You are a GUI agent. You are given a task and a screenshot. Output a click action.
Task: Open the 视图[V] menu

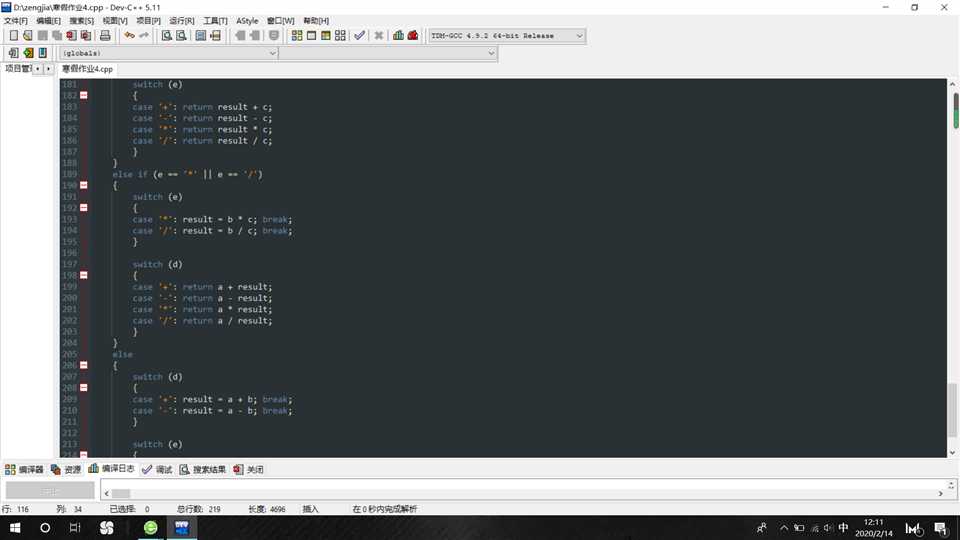115,21
